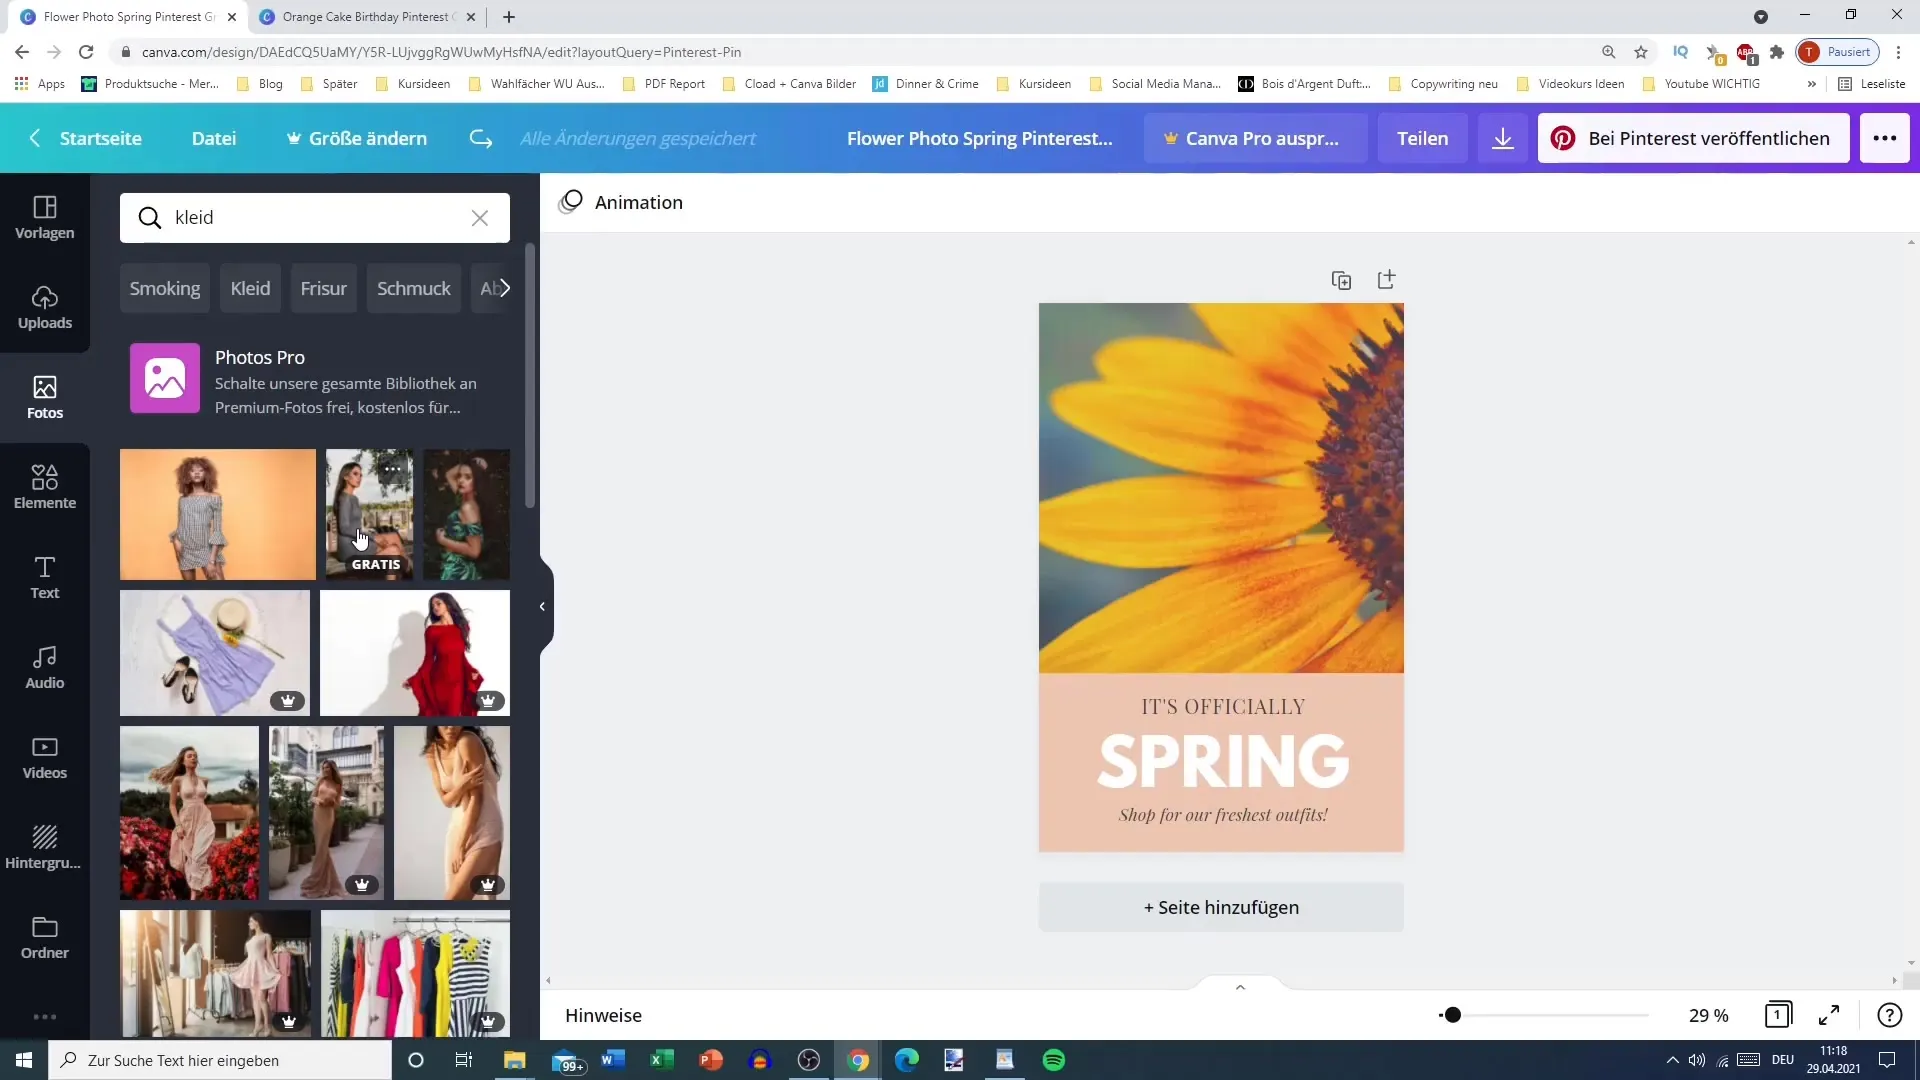Open the help question mark button
1920x1080 pixels.
tap(1889, 1015)
